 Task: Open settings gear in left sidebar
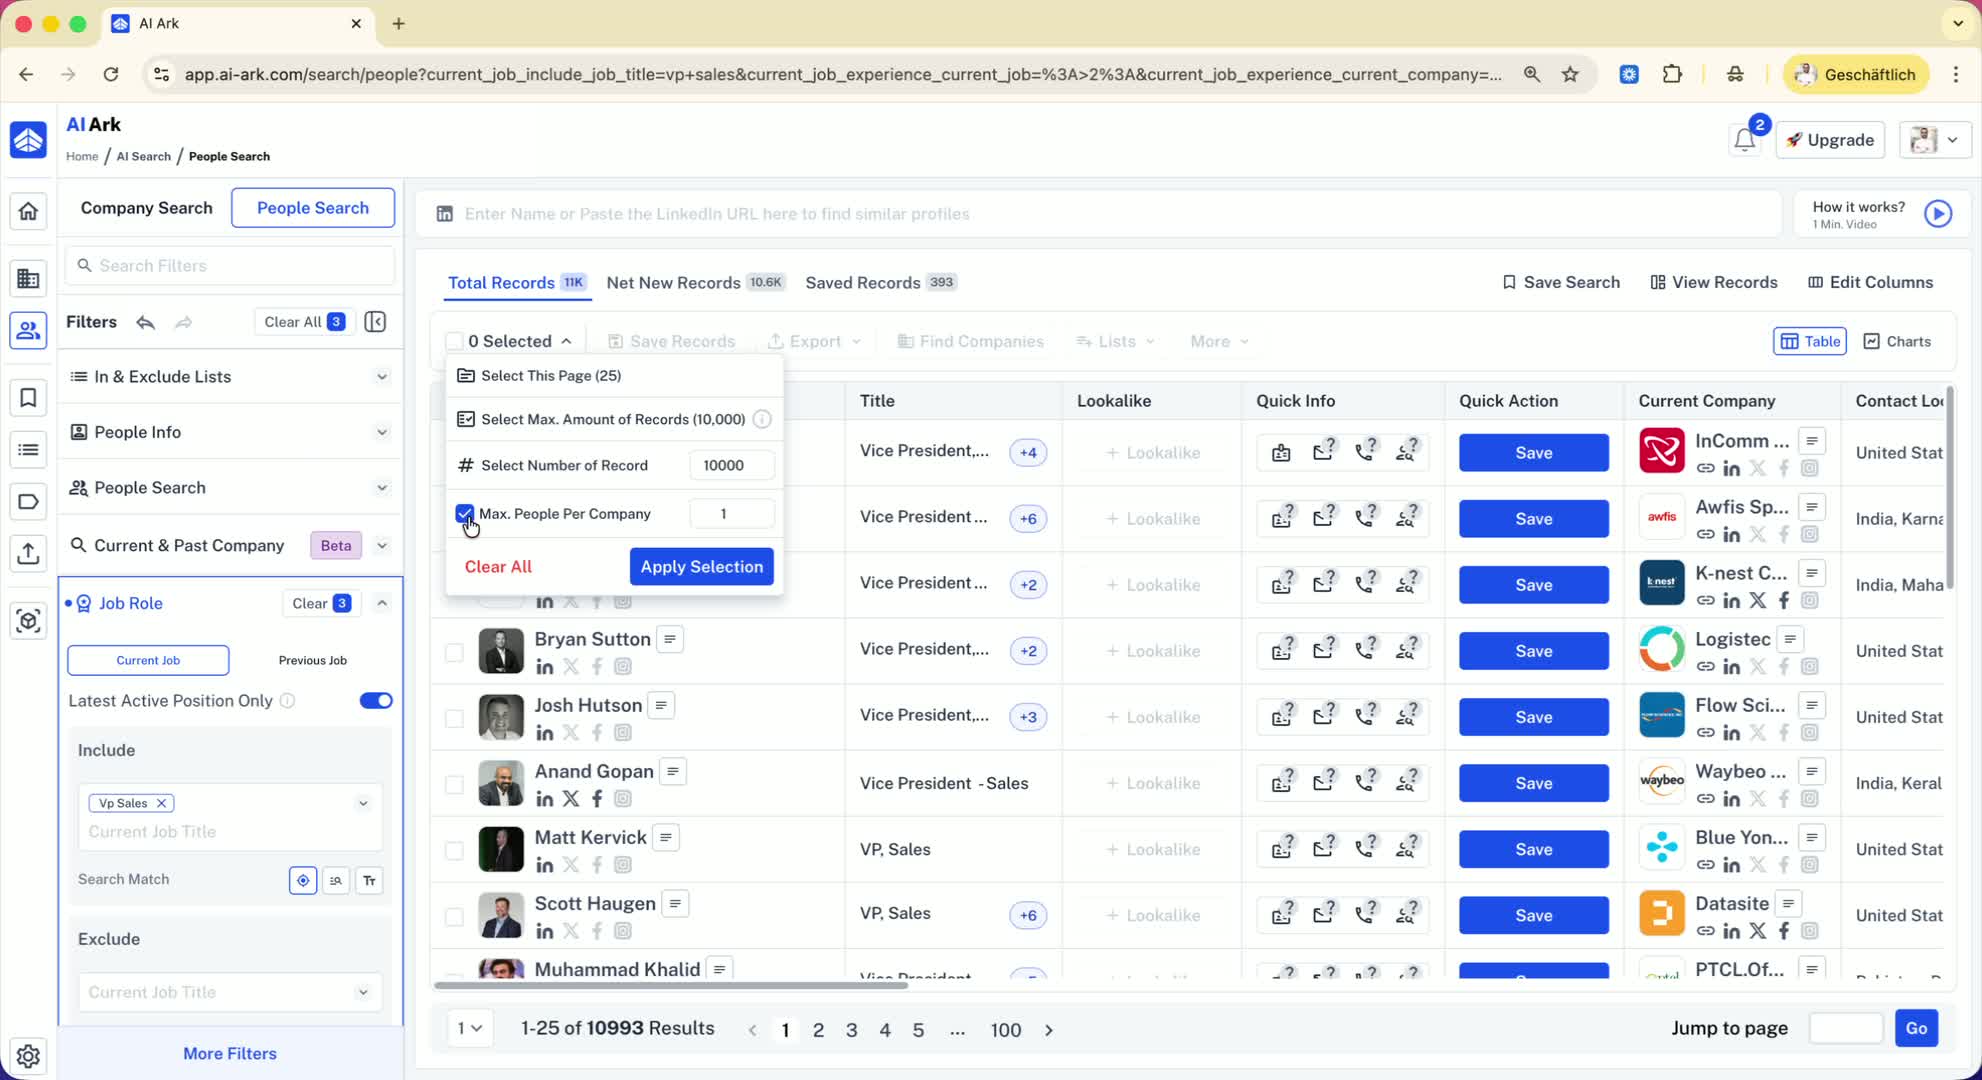[28, 1055]
